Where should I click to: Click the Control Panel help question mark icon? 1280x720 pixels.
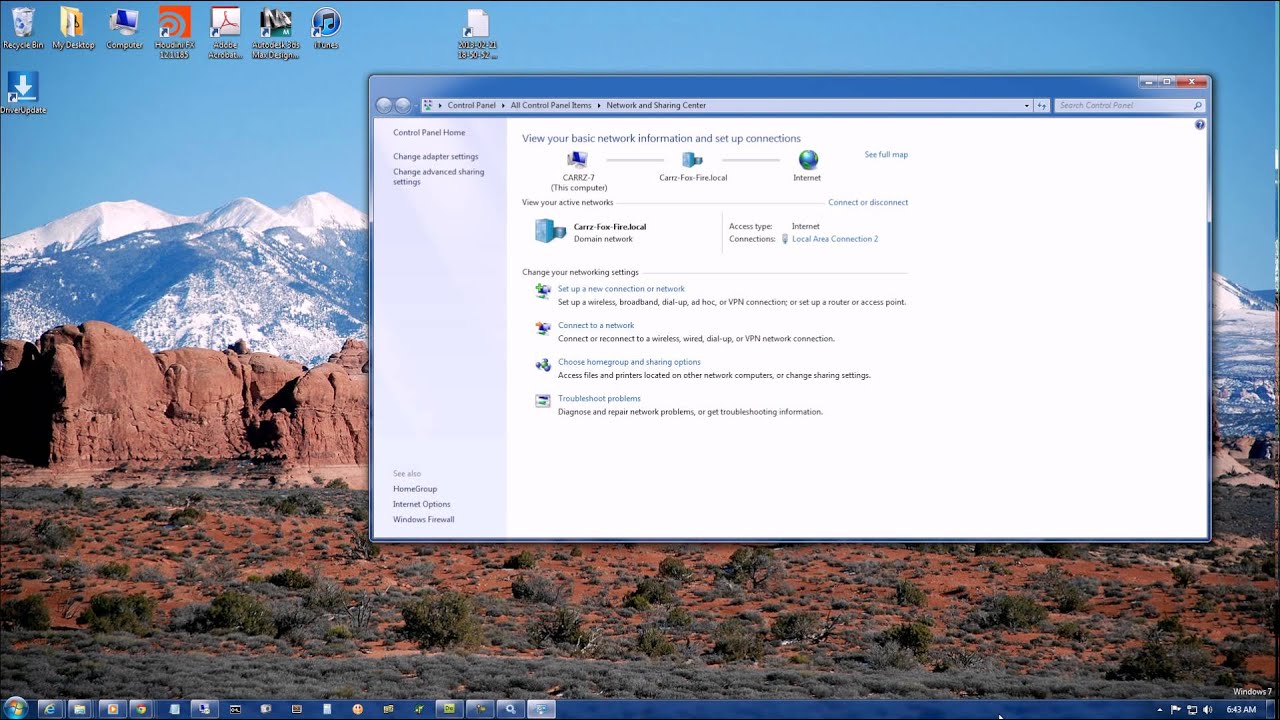click(1200, 125)
